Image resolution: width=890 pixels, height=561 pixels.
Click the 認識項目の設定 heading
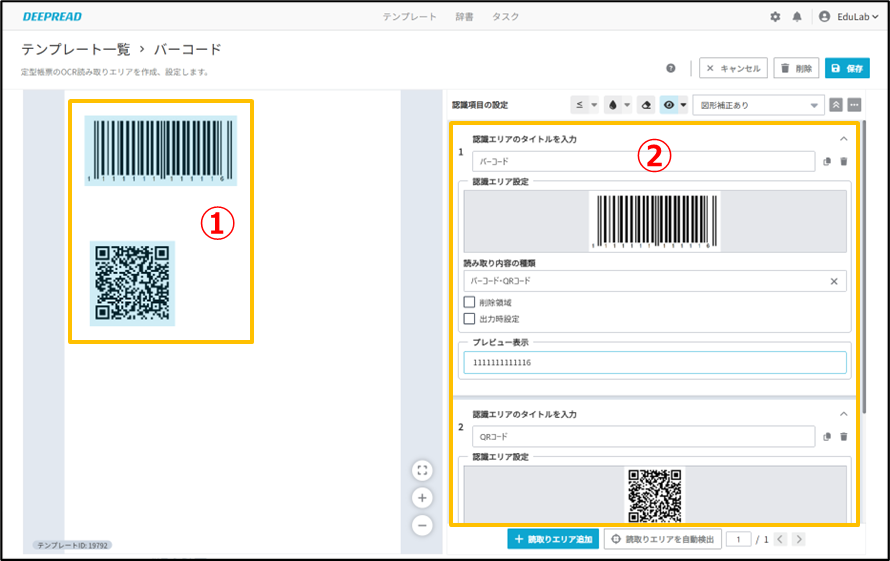480,105
